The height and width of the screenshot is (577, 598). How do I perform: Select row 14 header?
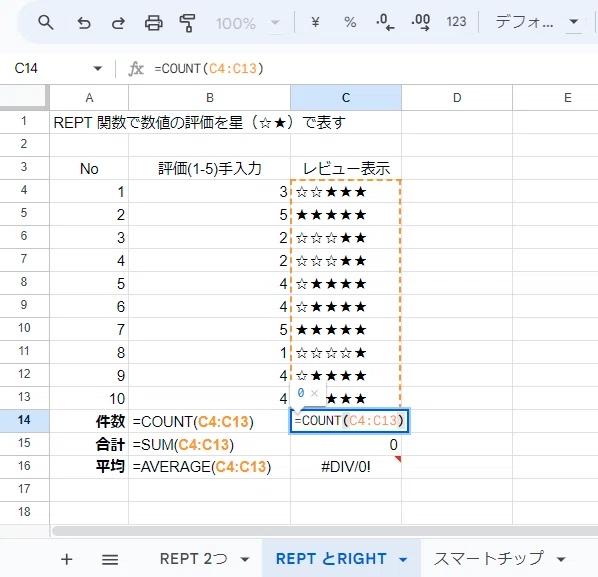tap(24, 420)
